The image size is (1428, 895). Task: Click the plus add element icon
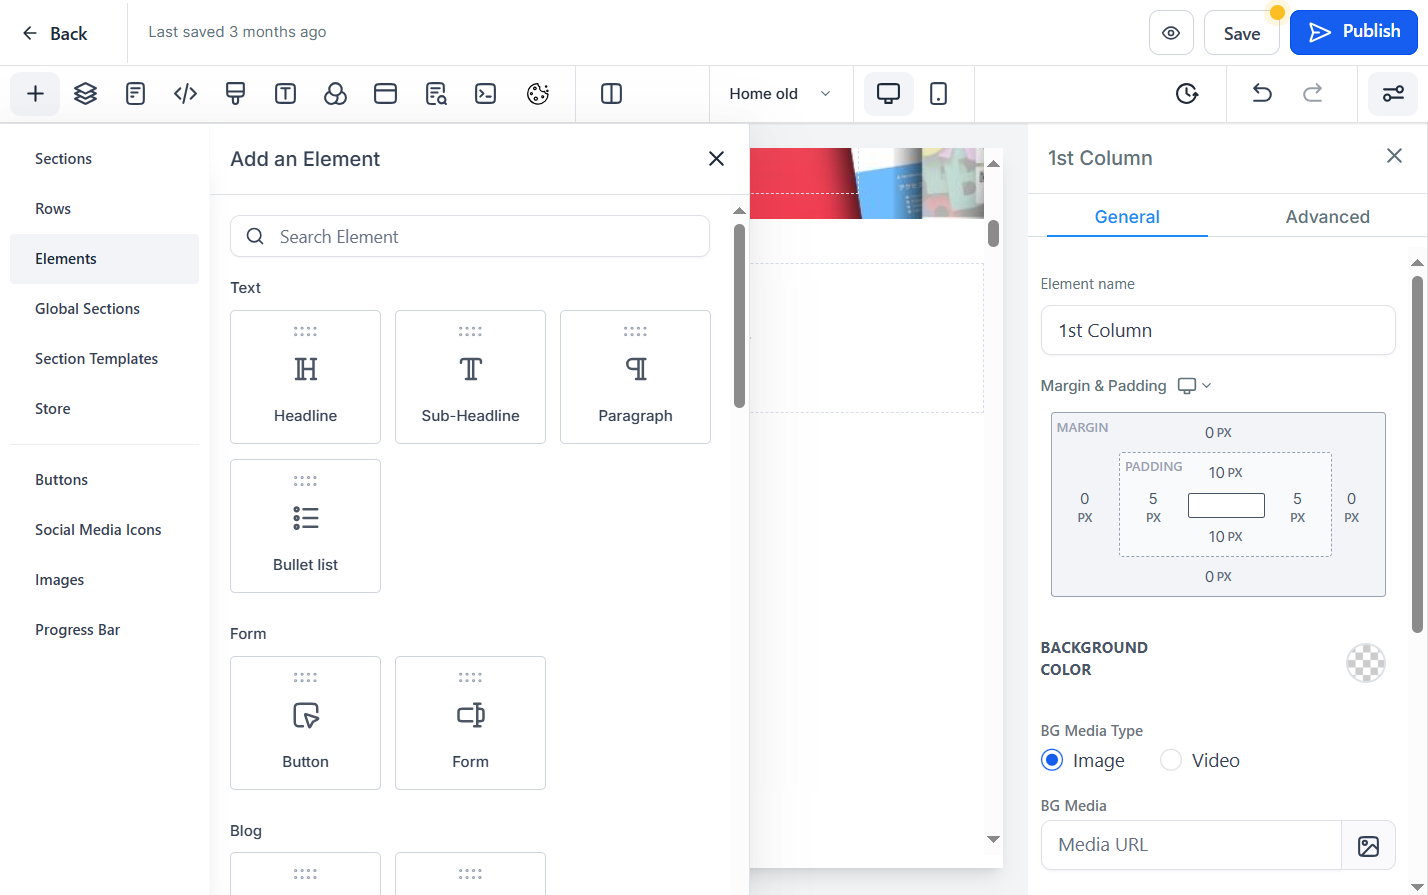point(35,94)
